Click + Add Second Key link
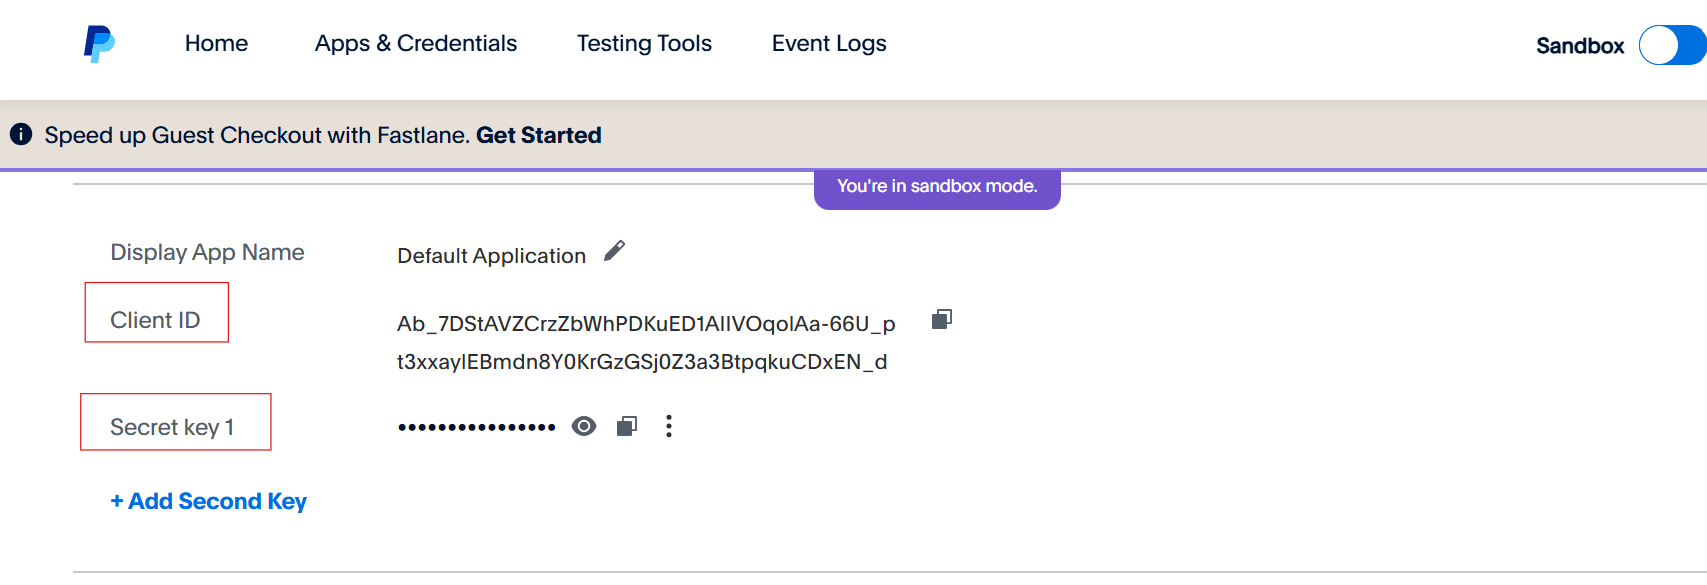This screenshot has height=585, width=1707. coord(208,501)
